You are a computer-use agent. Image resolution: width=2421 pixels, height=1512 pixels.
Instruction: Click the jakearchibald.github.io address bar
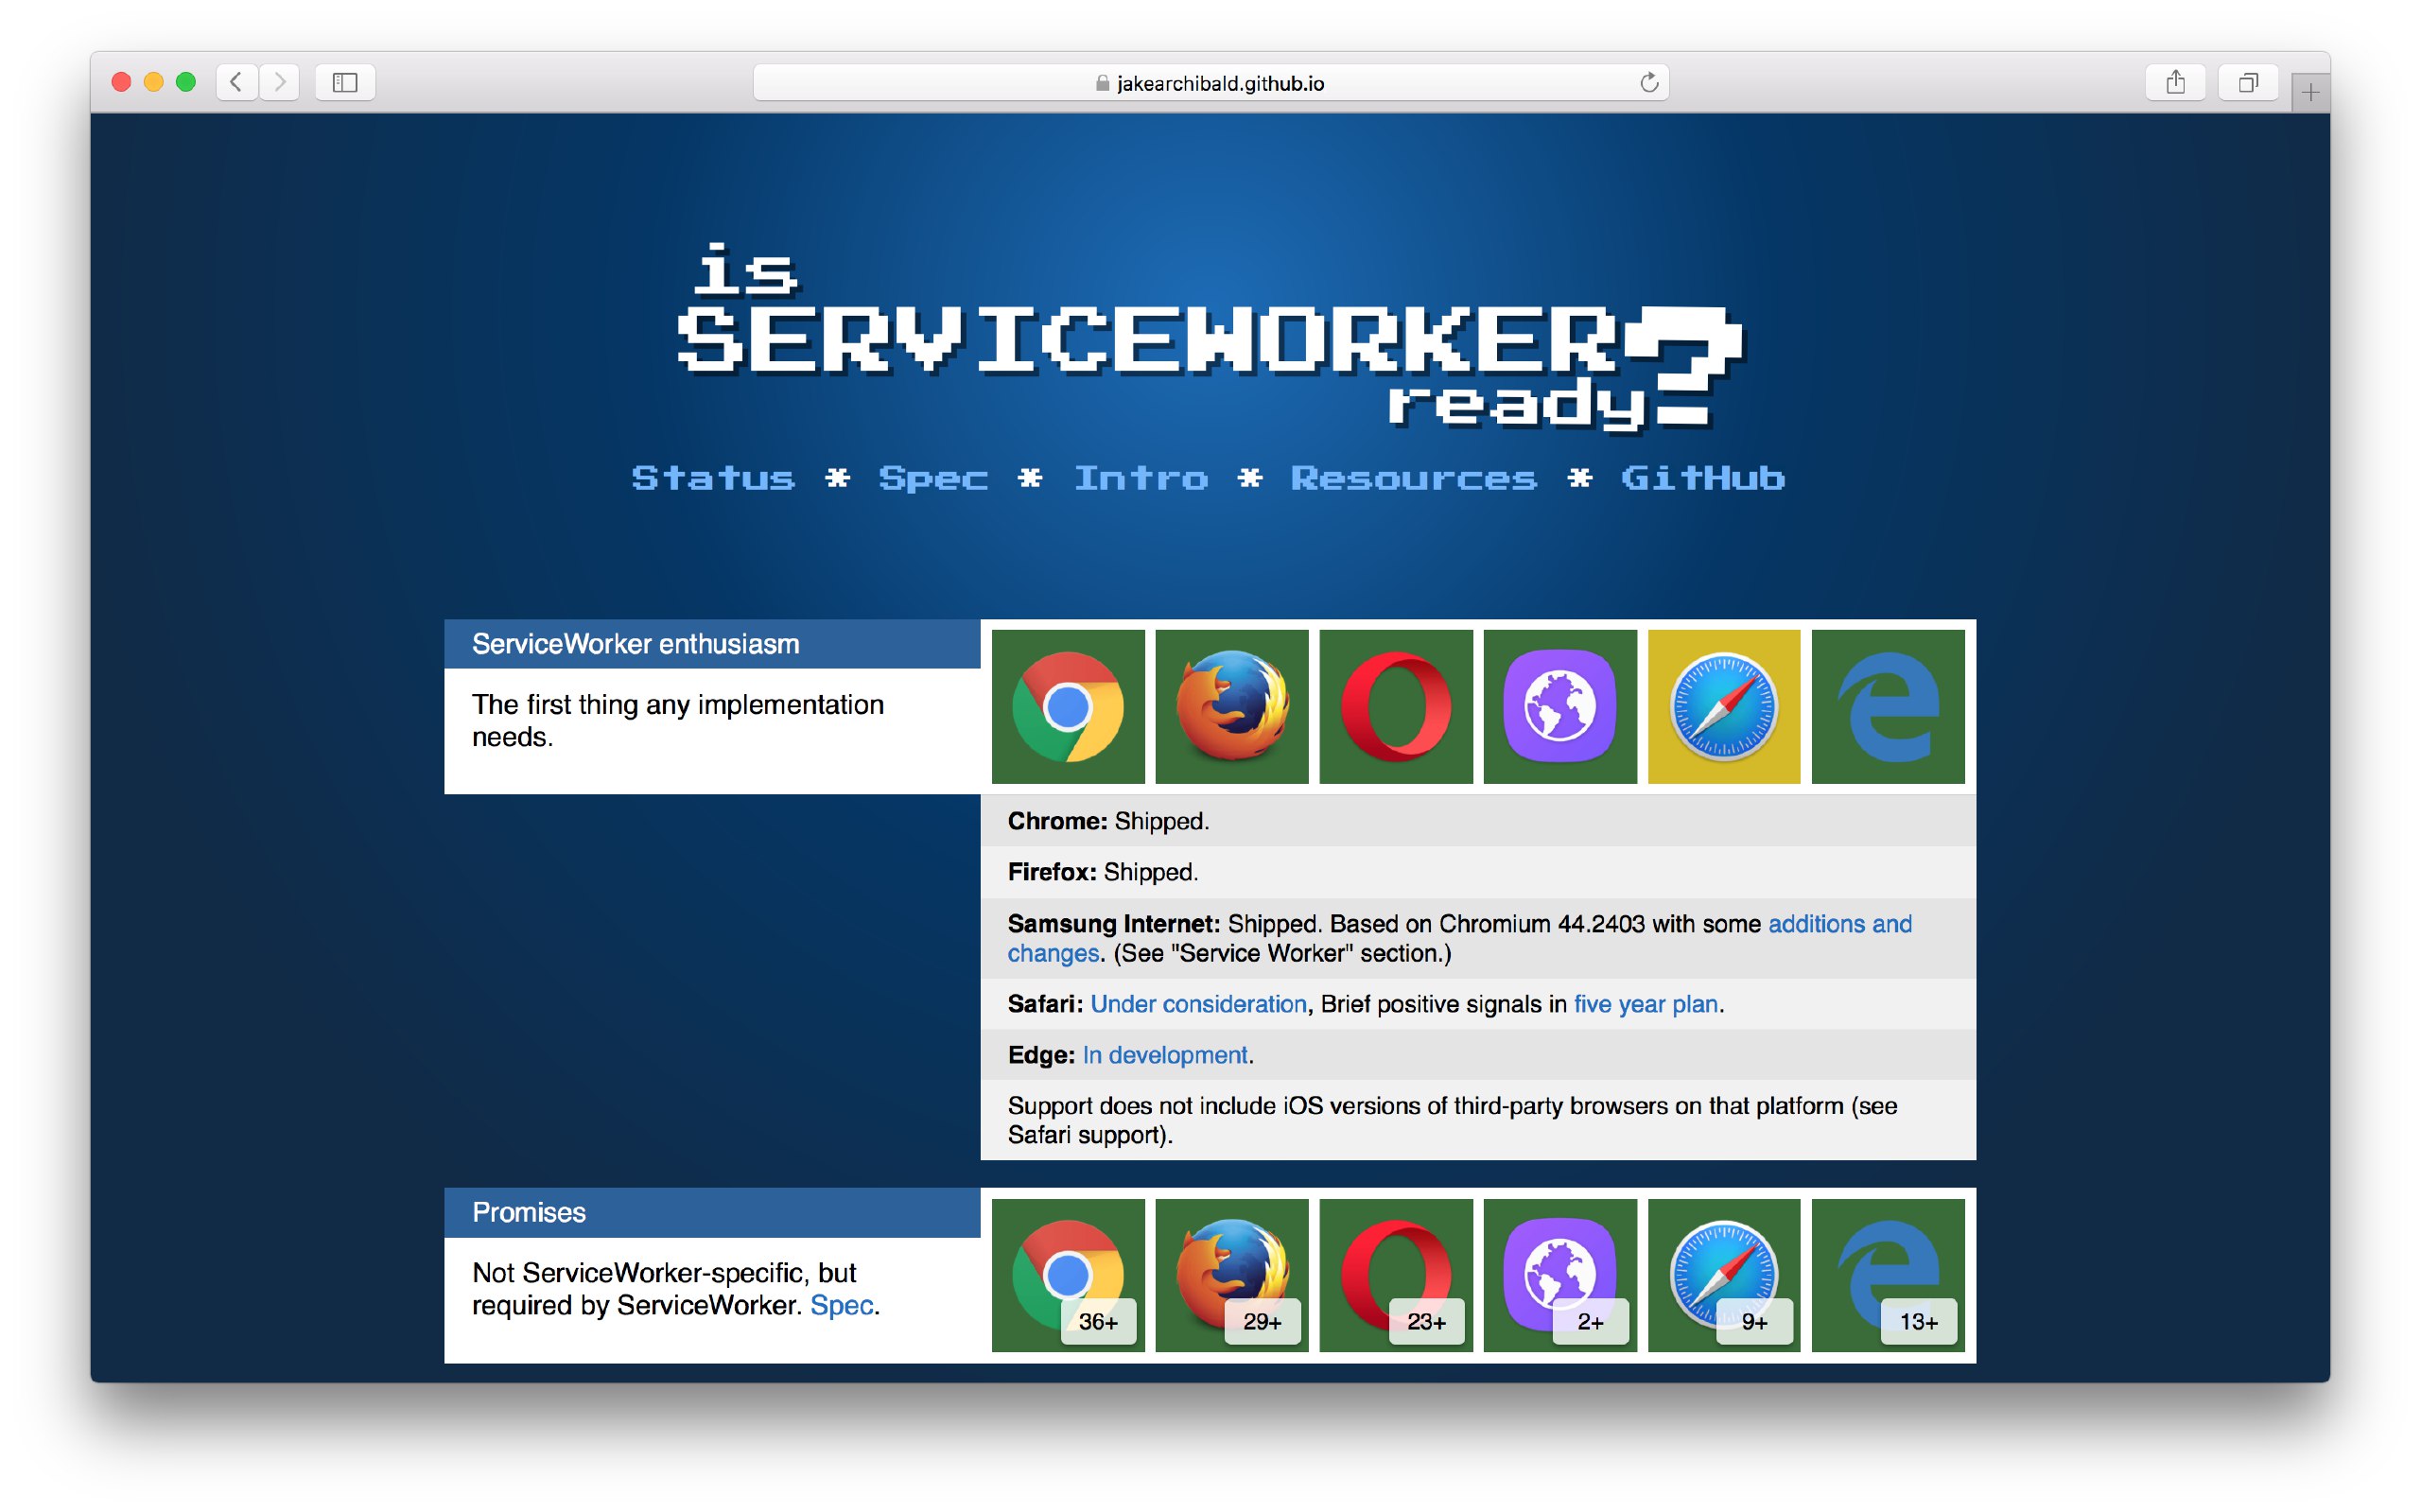coord(1210,82)
